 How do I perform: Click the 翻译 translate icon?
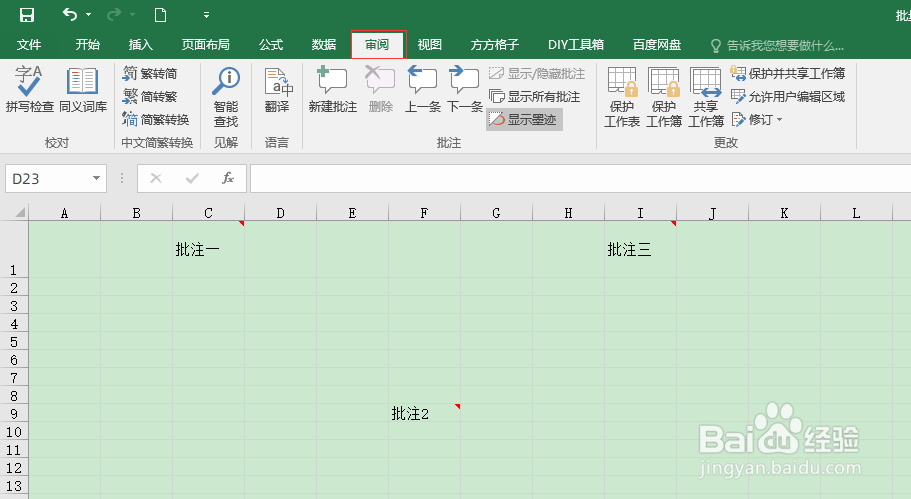(277, 90)
